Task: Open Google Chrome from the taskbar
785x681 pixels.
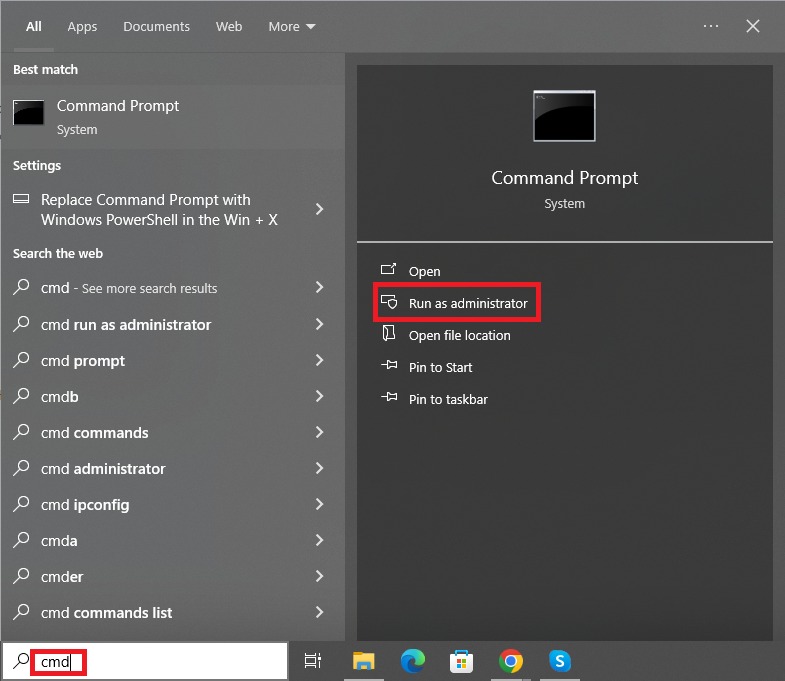Action: [x=511, y=661]
